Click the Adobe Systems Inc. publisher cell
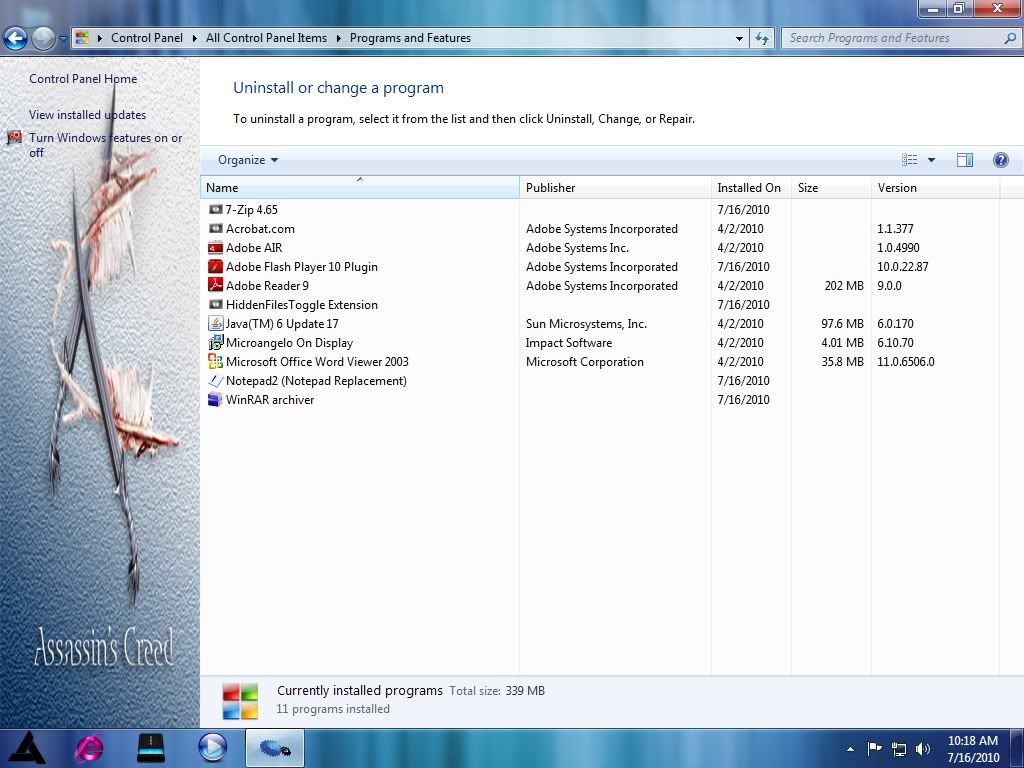The image size is (1024, 768). coord(577,248)
